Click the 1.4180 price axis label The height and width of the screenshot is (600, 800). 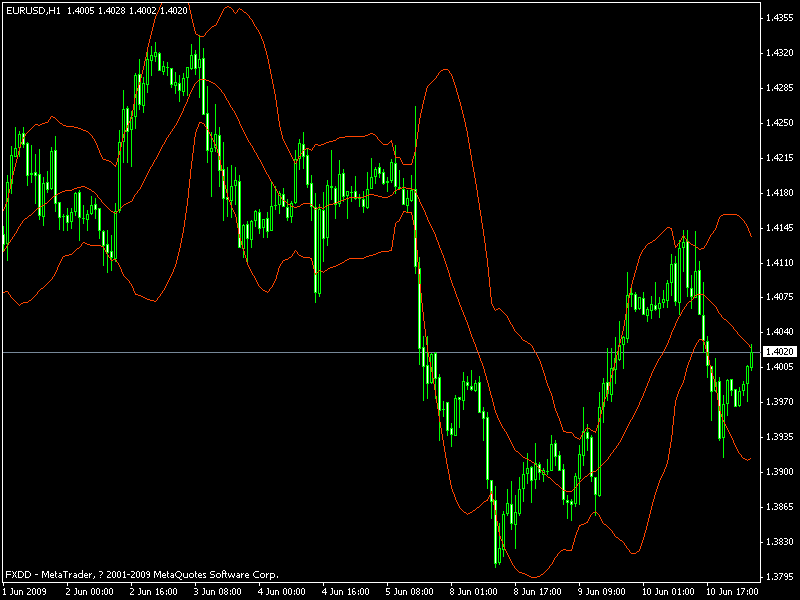pos(780,193)
